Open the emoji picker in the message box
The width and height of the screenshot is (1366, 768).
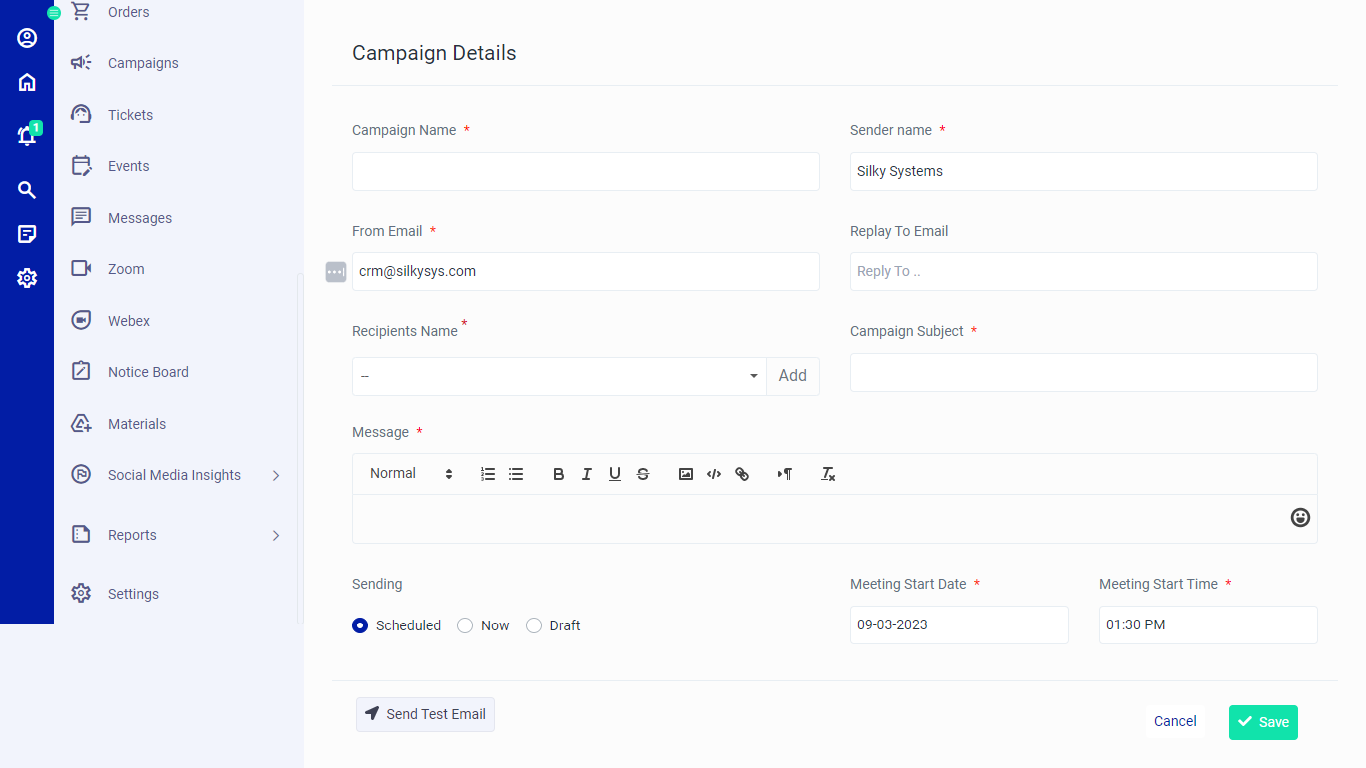pos(1300,517)
